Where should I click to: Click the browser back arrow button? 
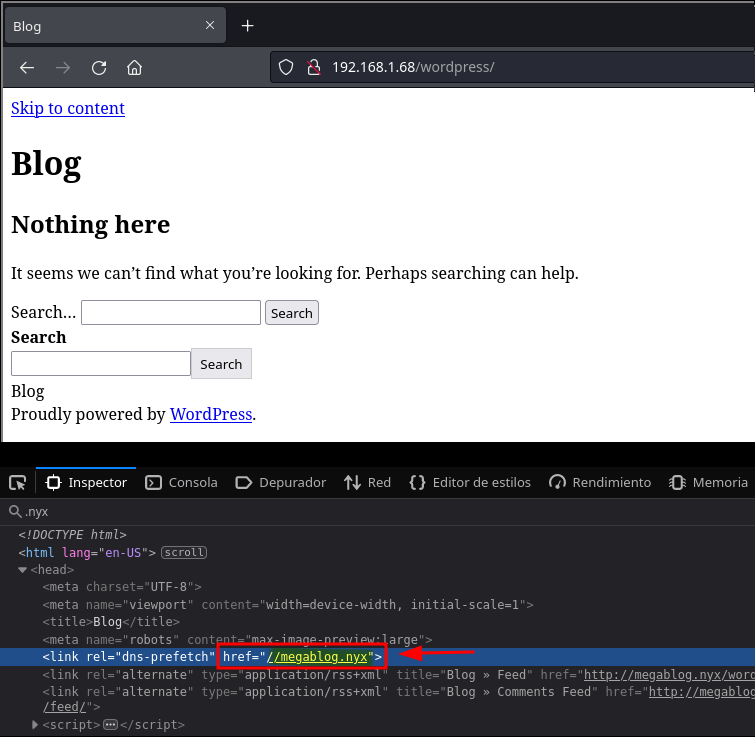click(x=27, y=68)
